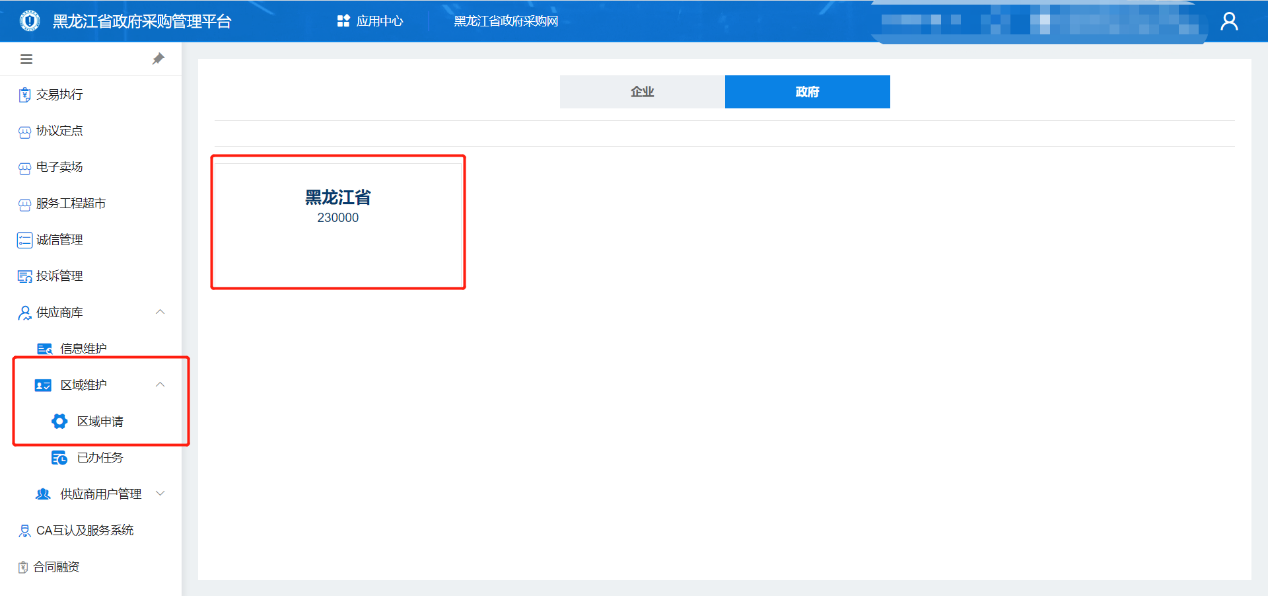Click the region code 230000
The image size is (1268, 596).
click(338, 218)
